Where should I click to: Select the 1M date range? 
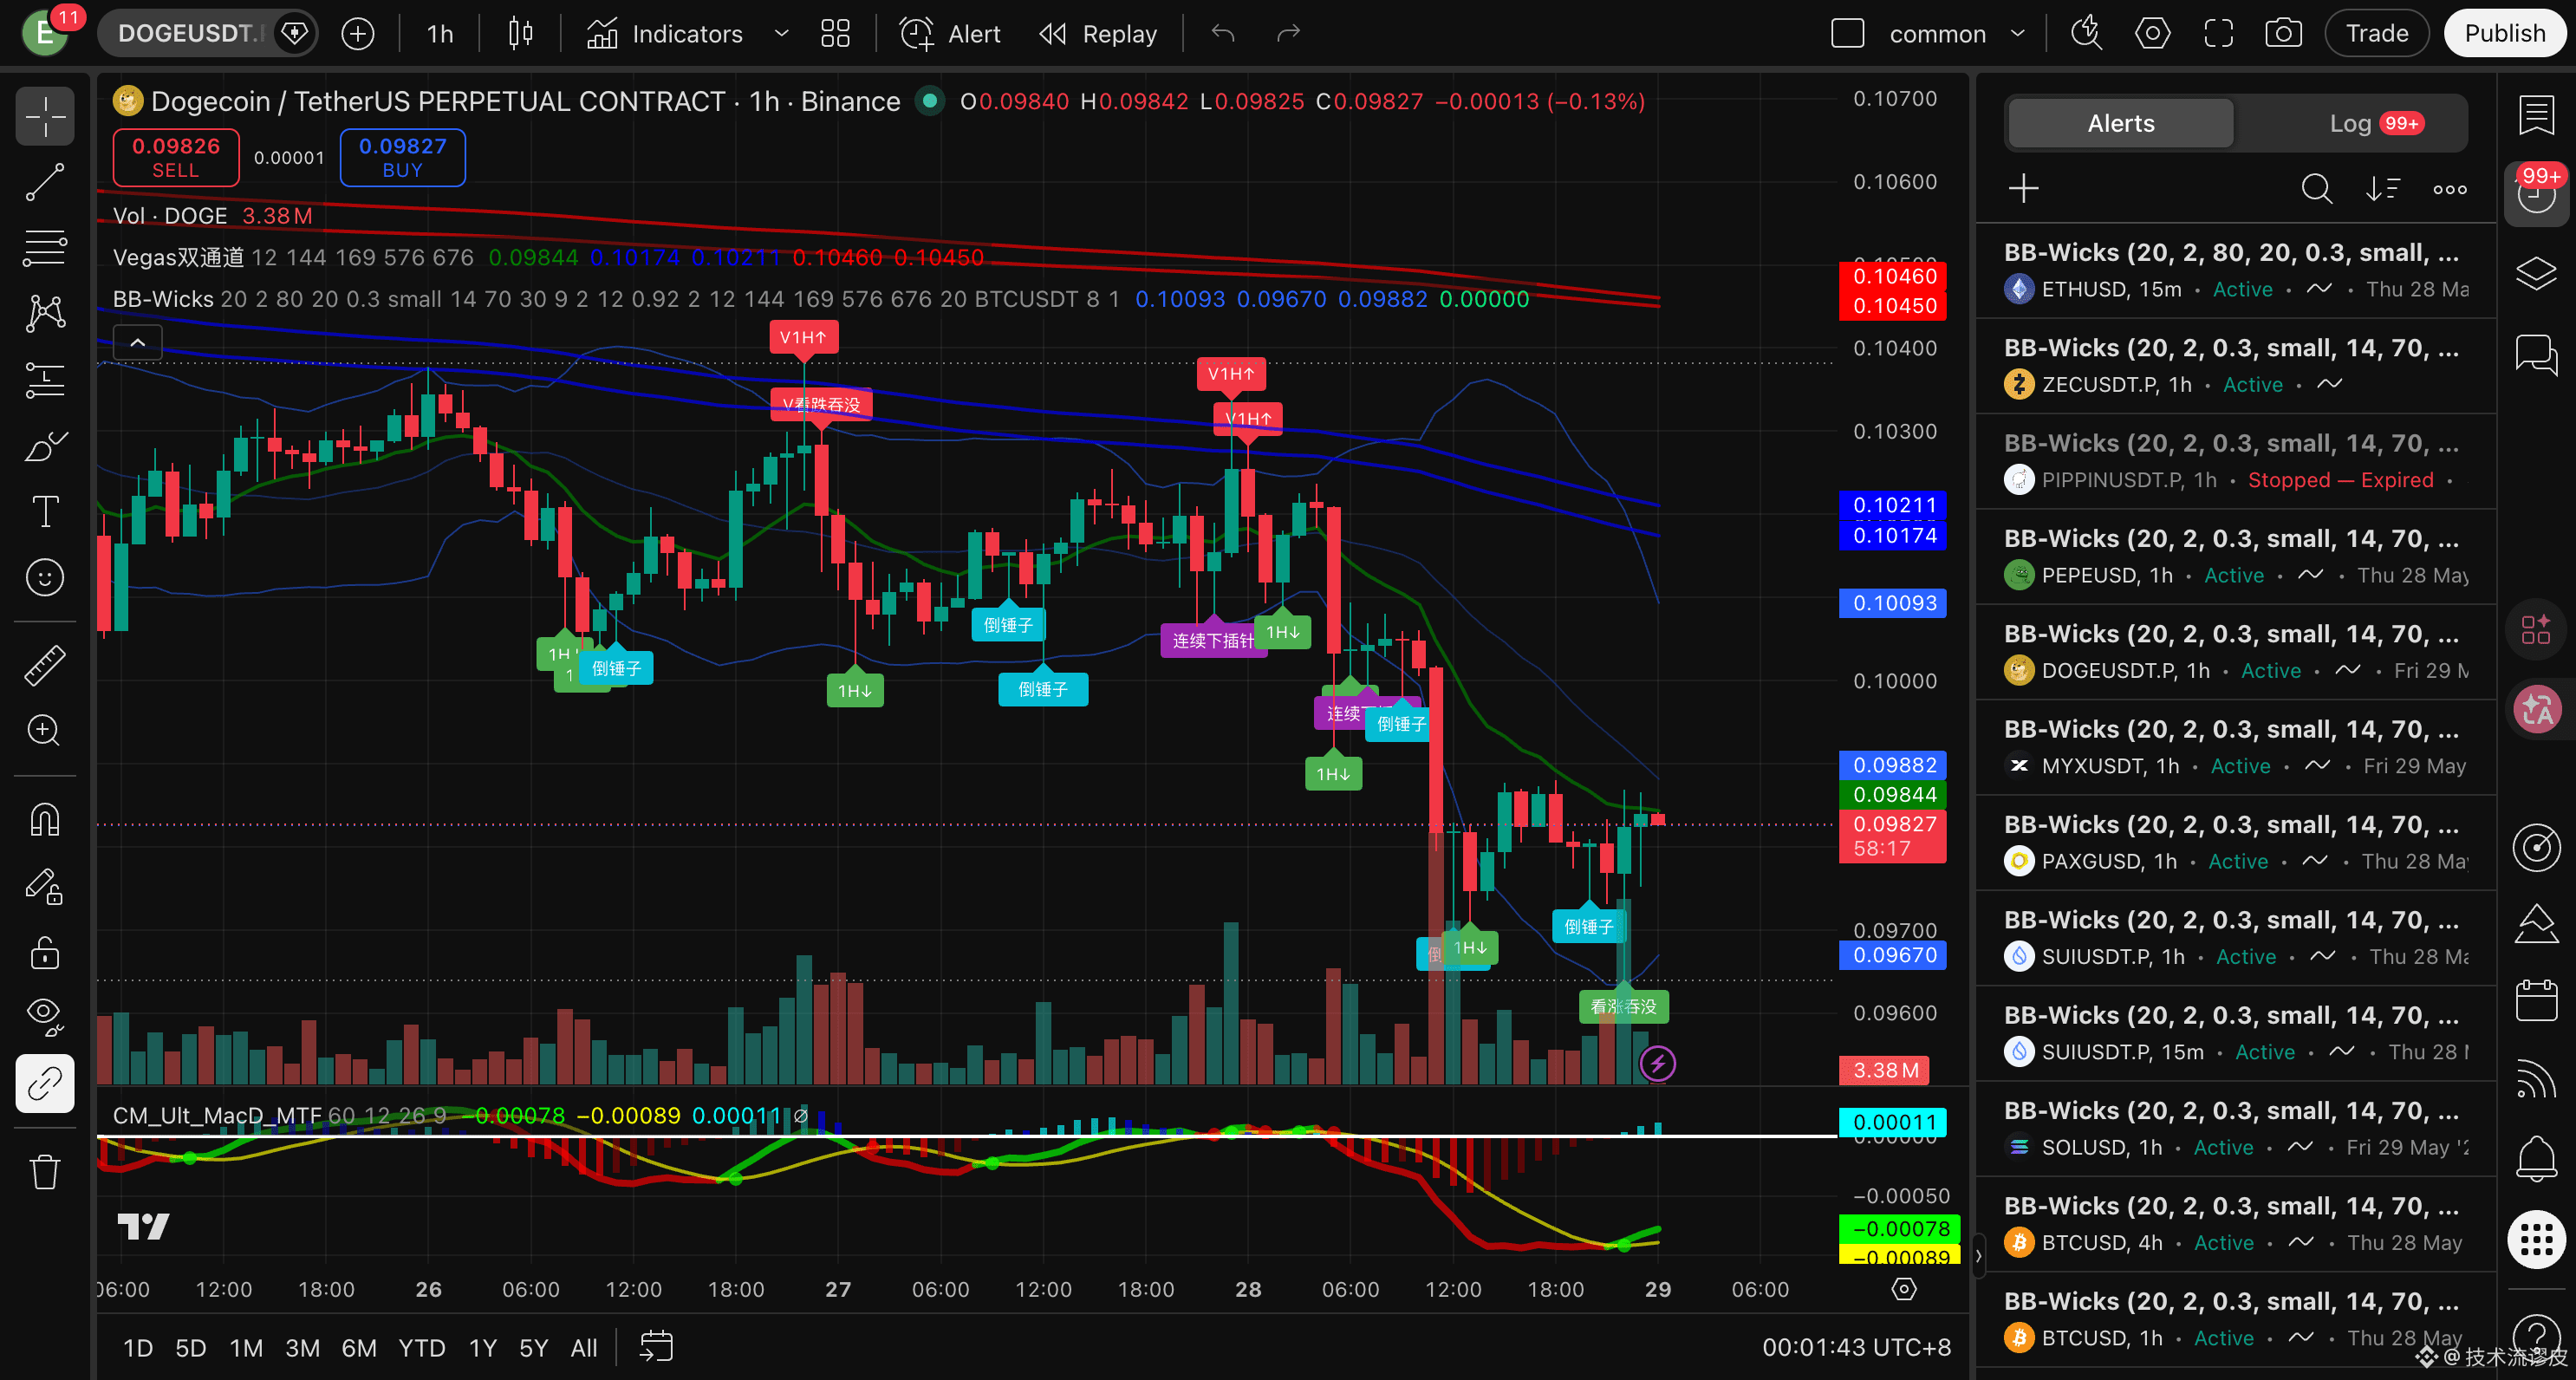tap(246, 1348)
